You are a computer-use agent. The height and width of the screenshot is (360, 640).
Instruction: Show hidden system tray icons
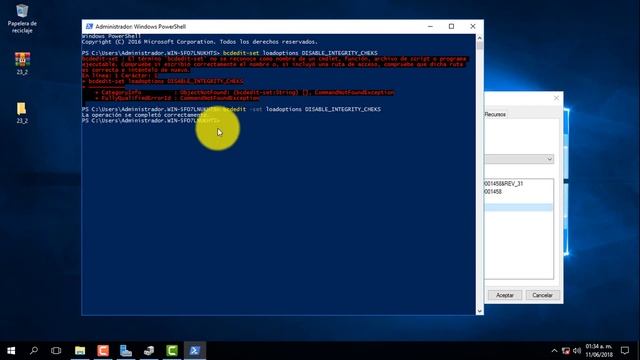pyautogui.click(x=554, y=351)
